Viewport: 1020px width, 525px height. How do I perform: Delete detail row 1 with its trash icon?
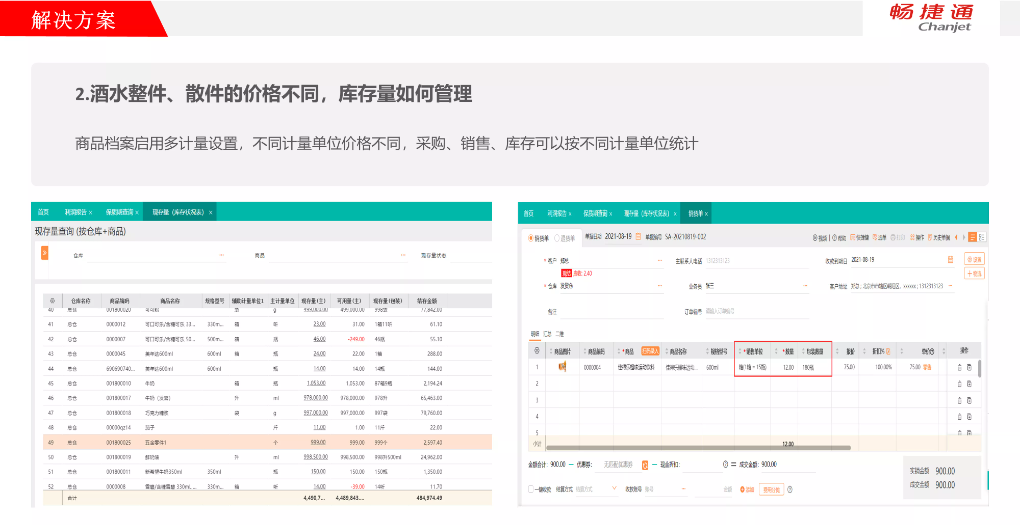(959, 367)
